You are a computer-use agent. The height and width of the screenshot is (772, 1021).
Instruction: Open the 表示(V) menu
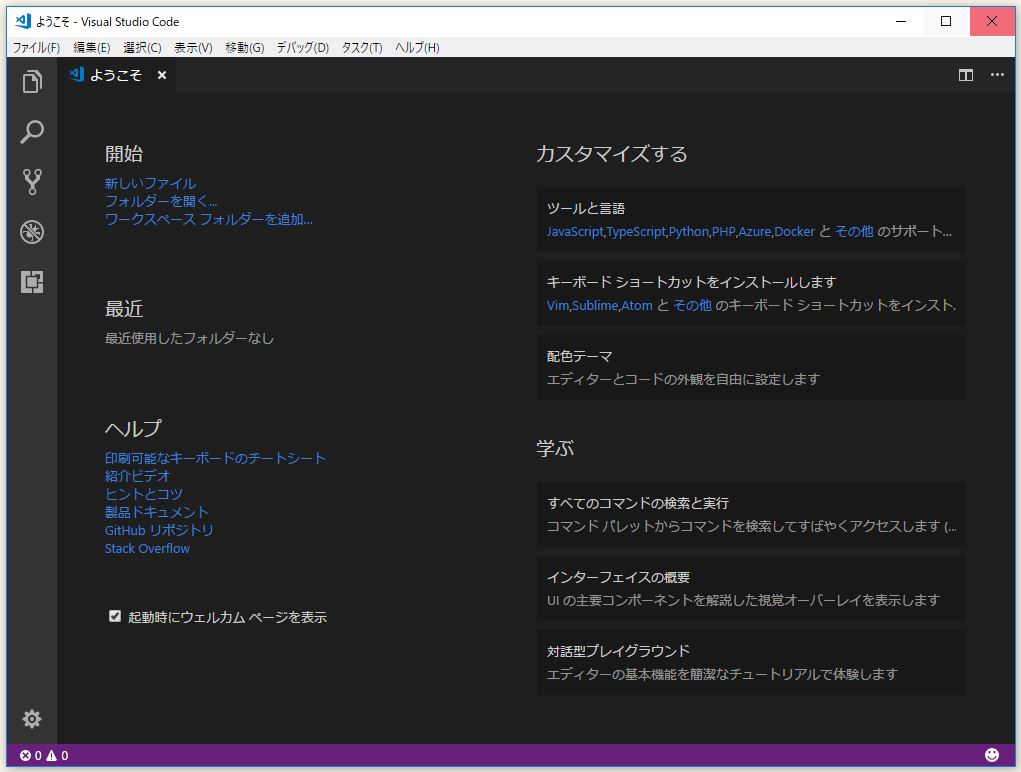point(193,48)
